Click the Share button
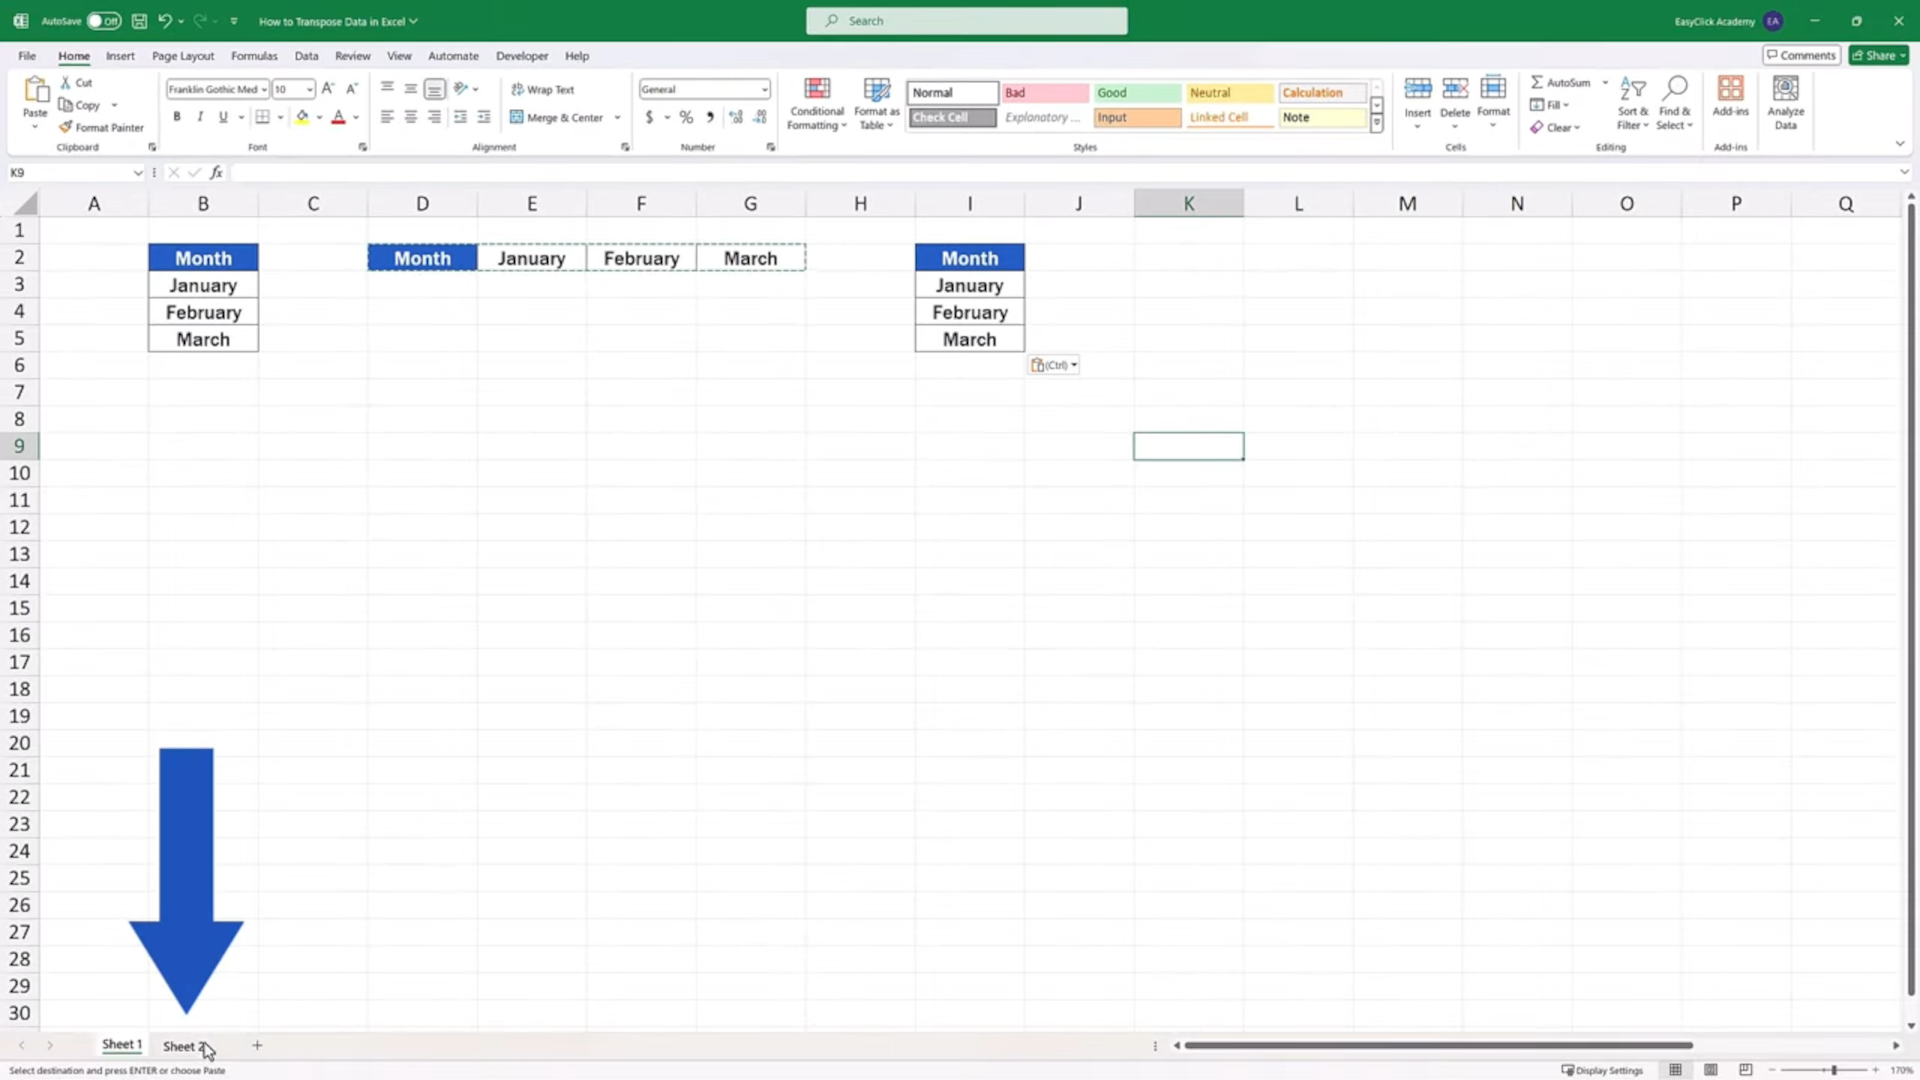Screen dimensions: 1920x1080 click(x=1878, y=56)
